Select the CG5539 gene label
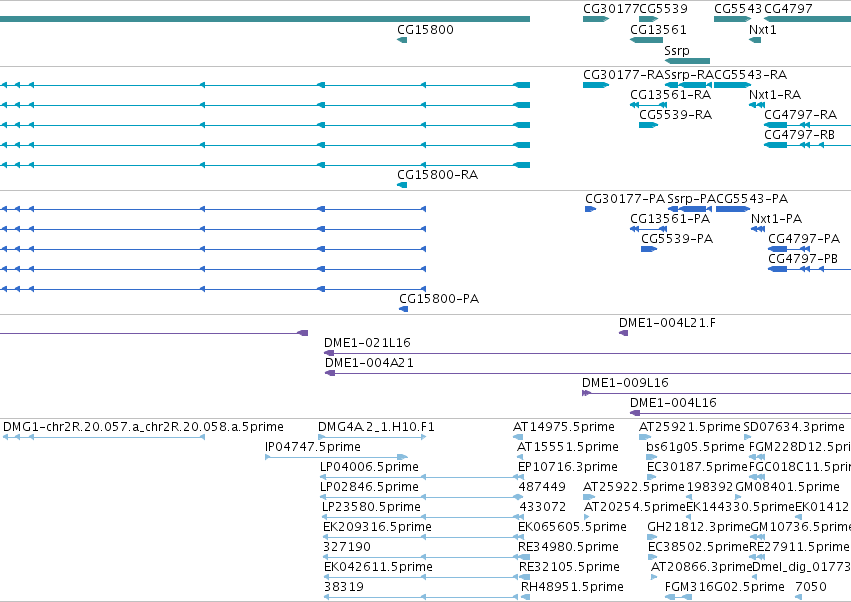The height and width of the screenshot is (602, 851). [x=663, y=9]
